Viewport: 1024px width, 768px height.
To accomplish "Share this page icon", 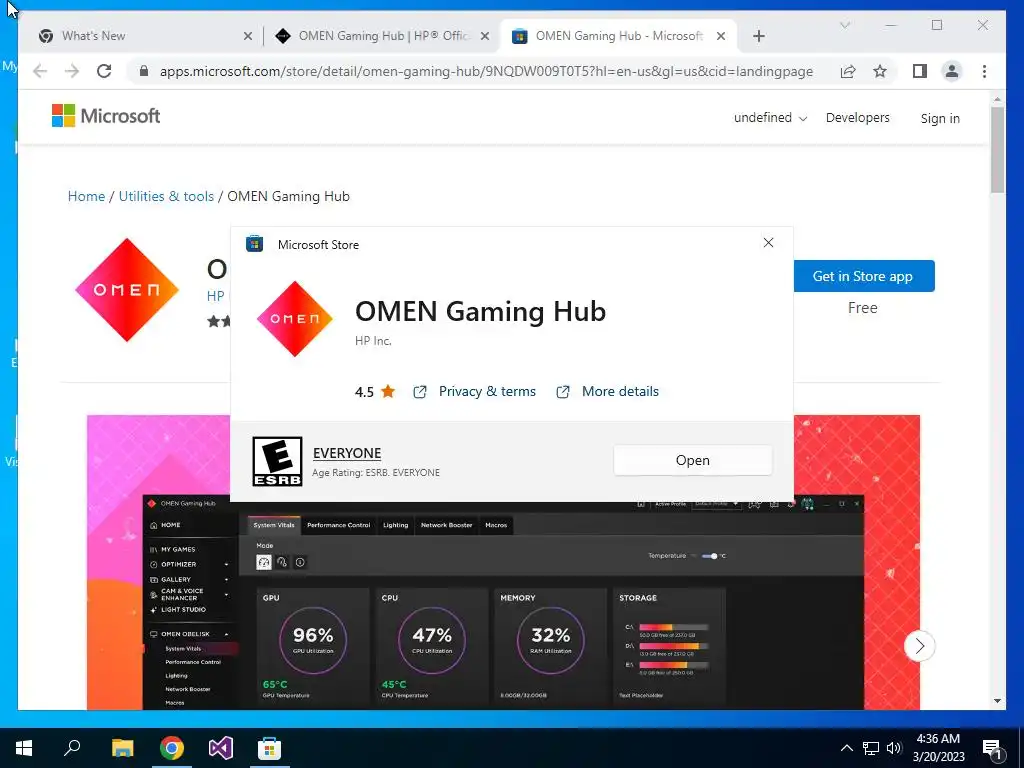I will pos(848,71).
